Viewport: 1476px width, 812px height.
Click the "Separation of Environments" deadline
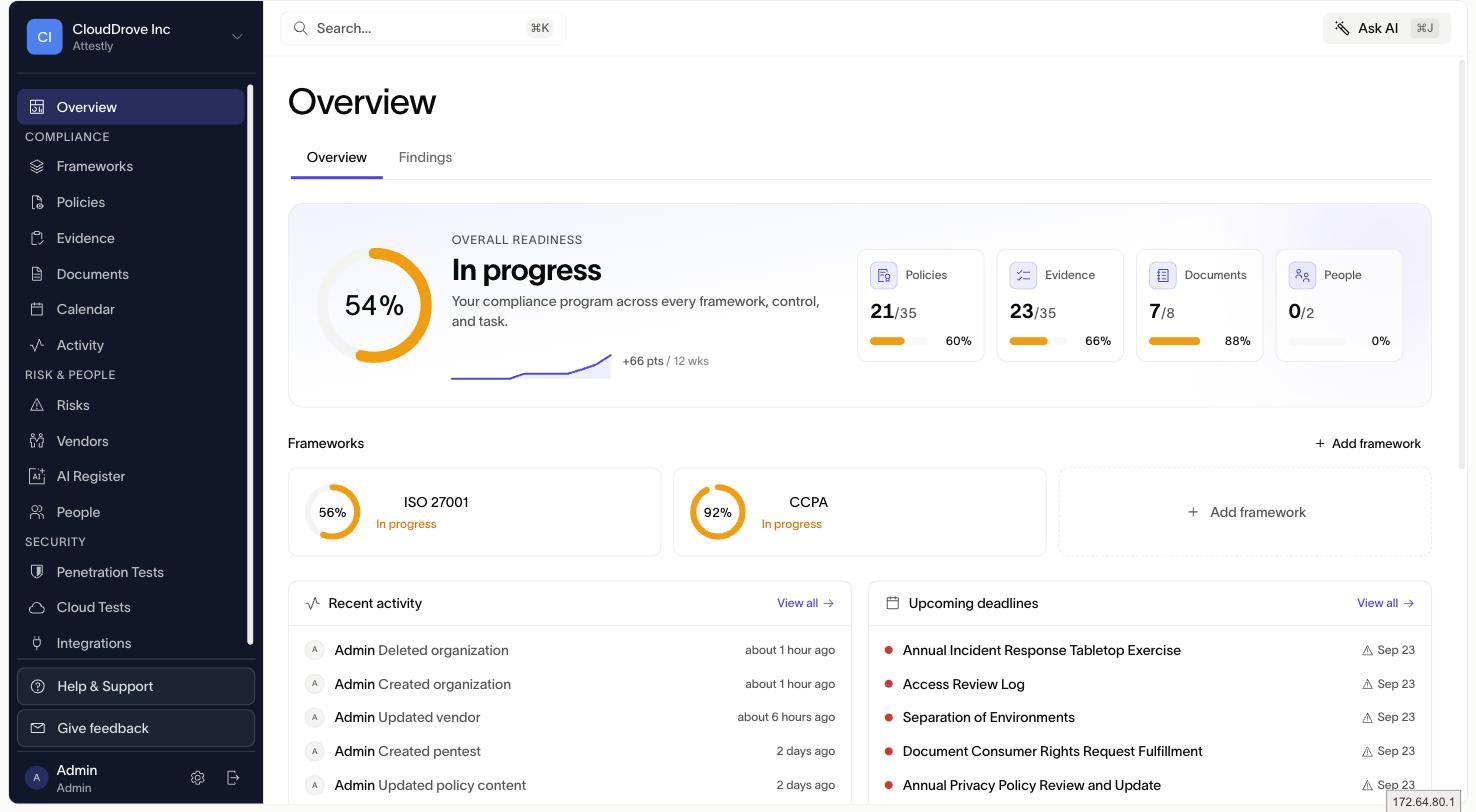coord(989,717)
